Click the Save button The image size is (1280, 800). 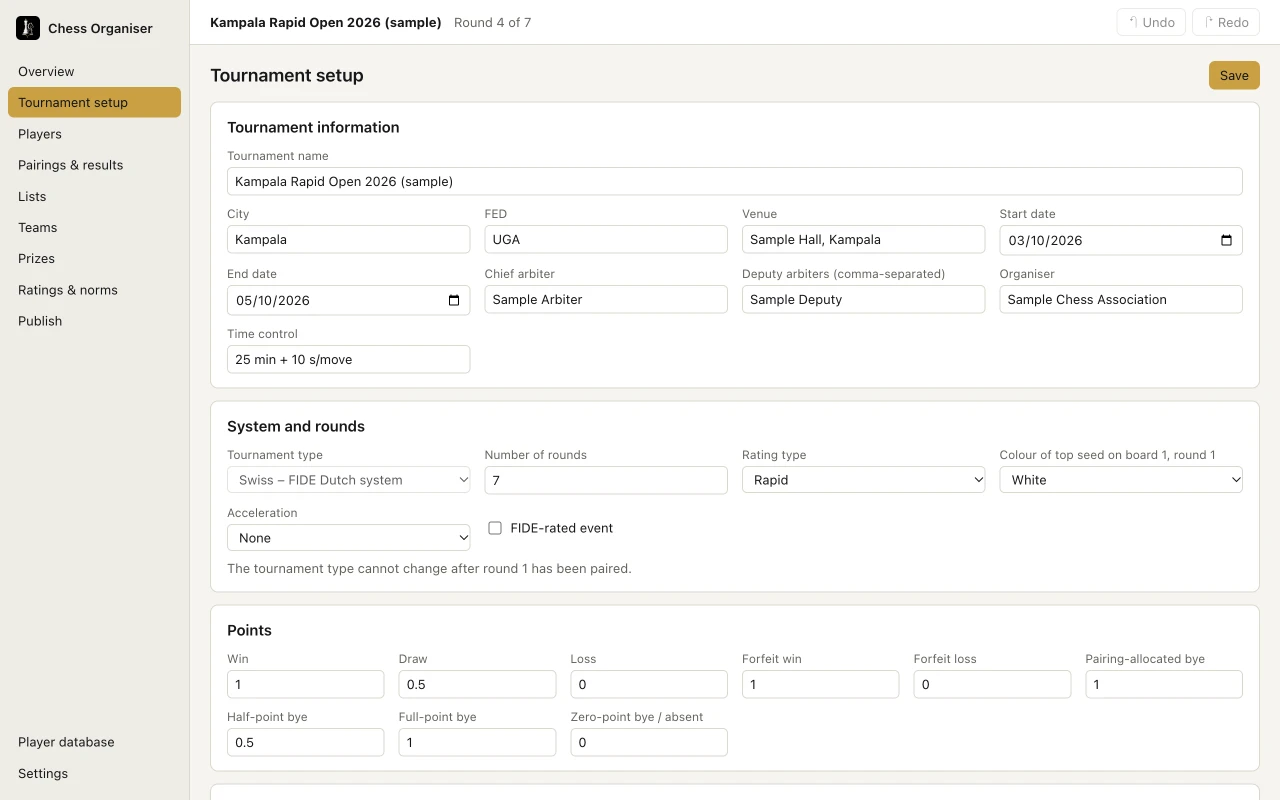pos(1234,75)
